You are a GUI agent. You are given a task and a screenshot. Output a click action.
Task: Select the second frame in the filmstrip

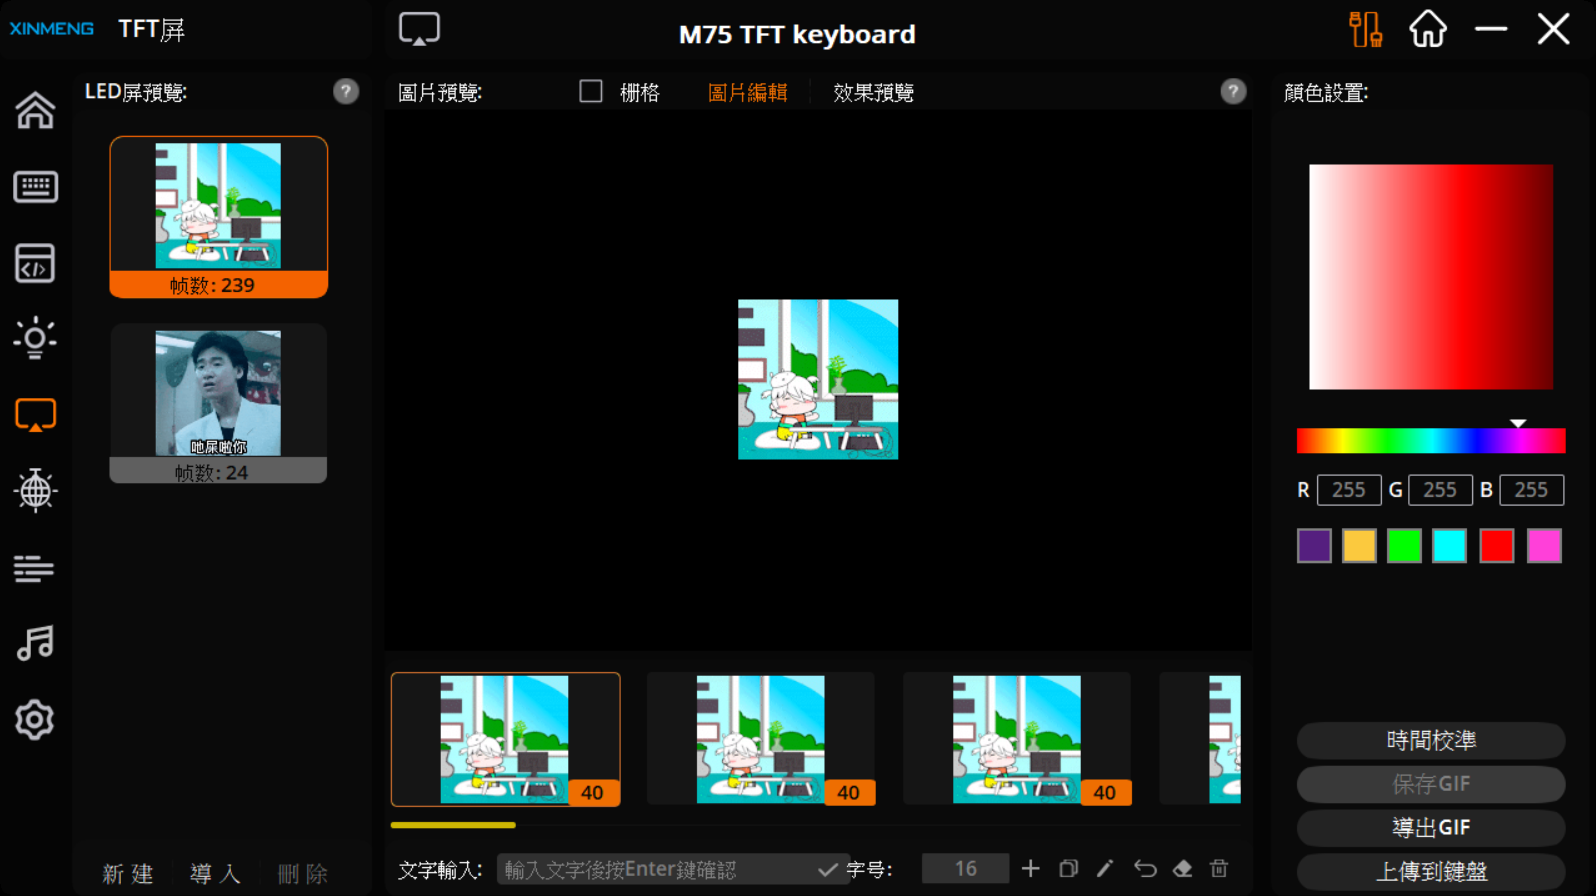coord(761,739)
